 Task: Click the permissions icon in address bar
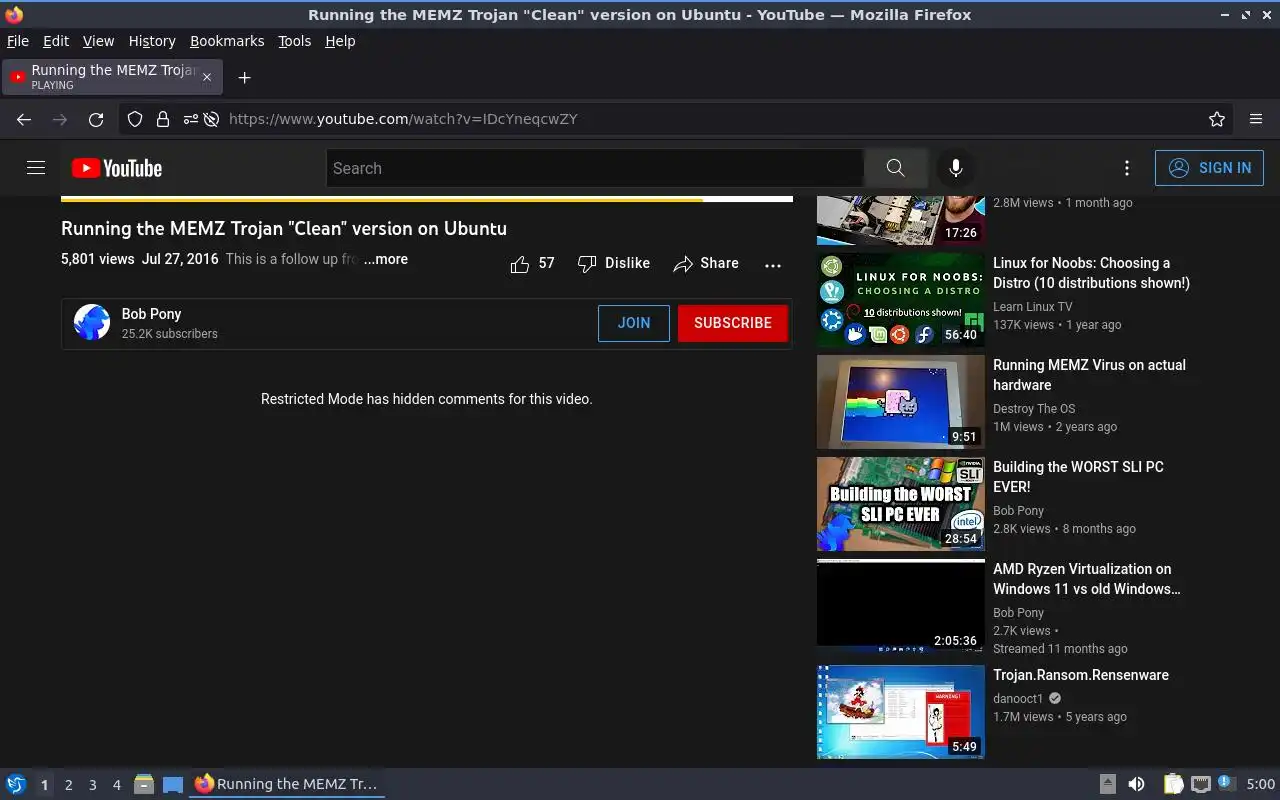(190, 119)
